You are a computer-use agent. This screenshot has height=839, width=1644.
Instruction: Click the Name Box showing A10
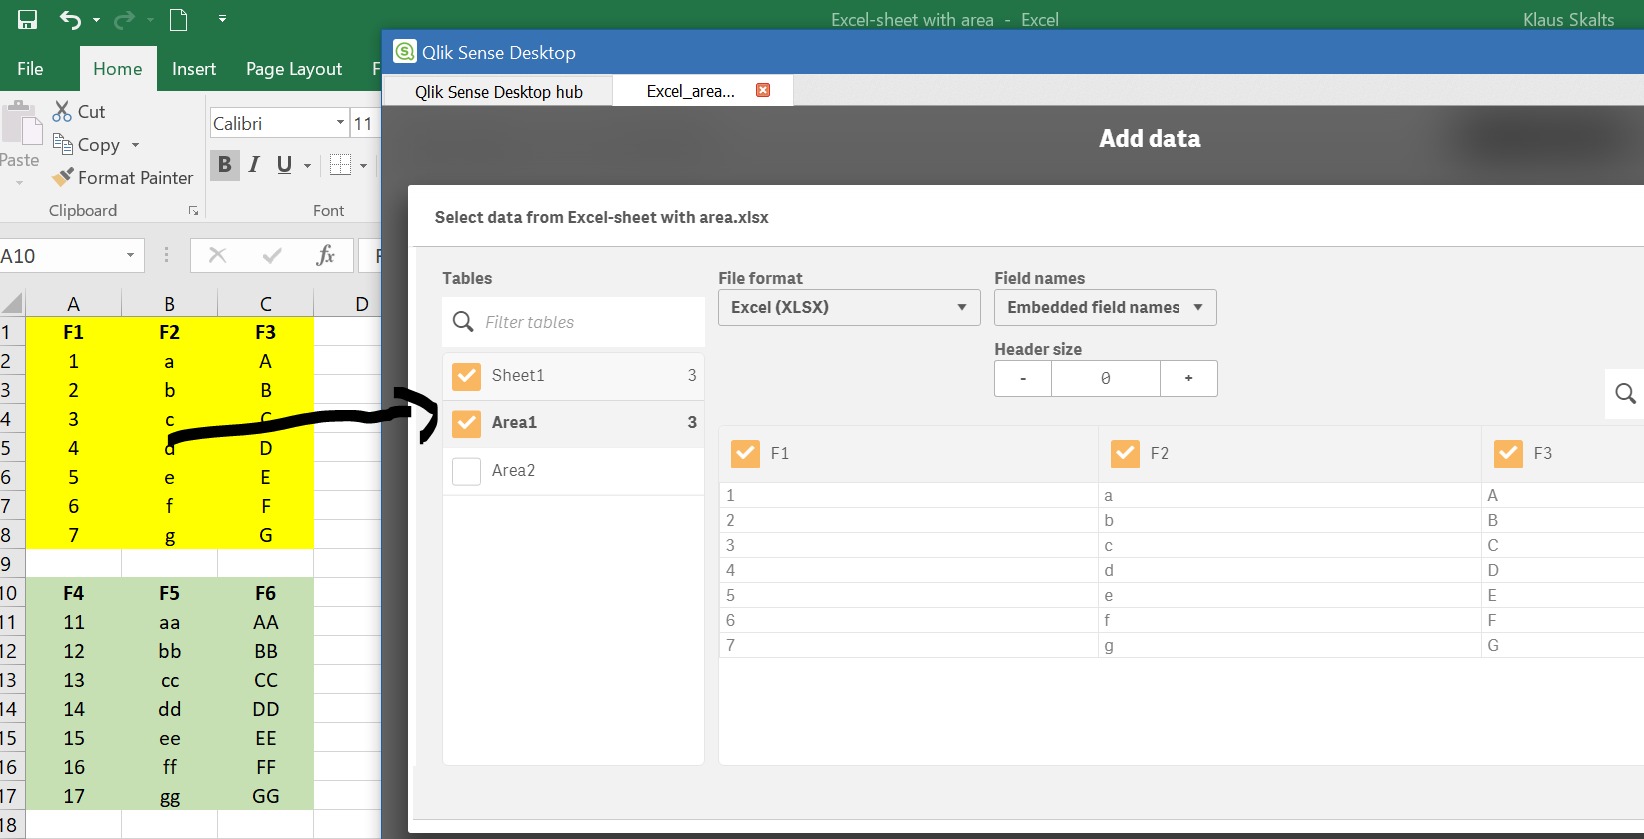click(x=60, y=256)
